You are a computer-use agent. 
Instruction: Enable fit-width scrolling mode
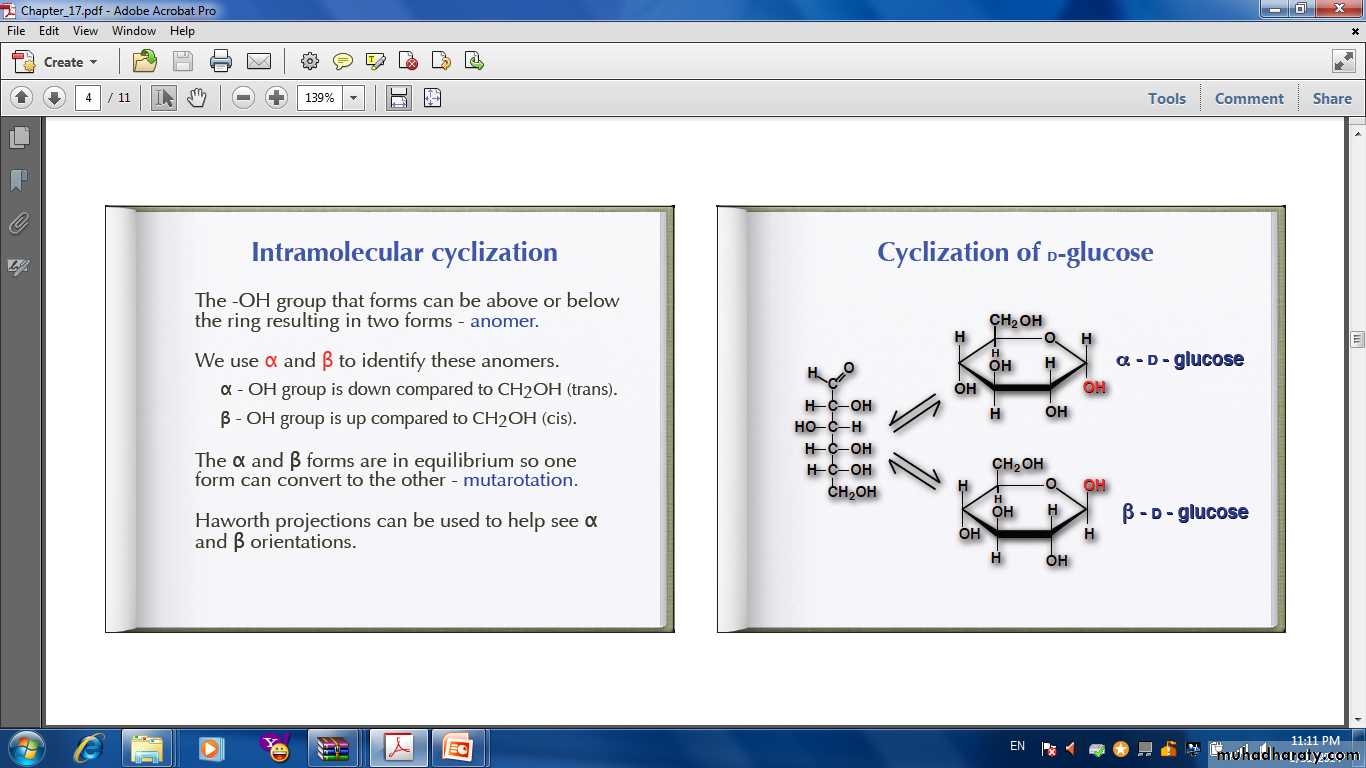(399, 98)
